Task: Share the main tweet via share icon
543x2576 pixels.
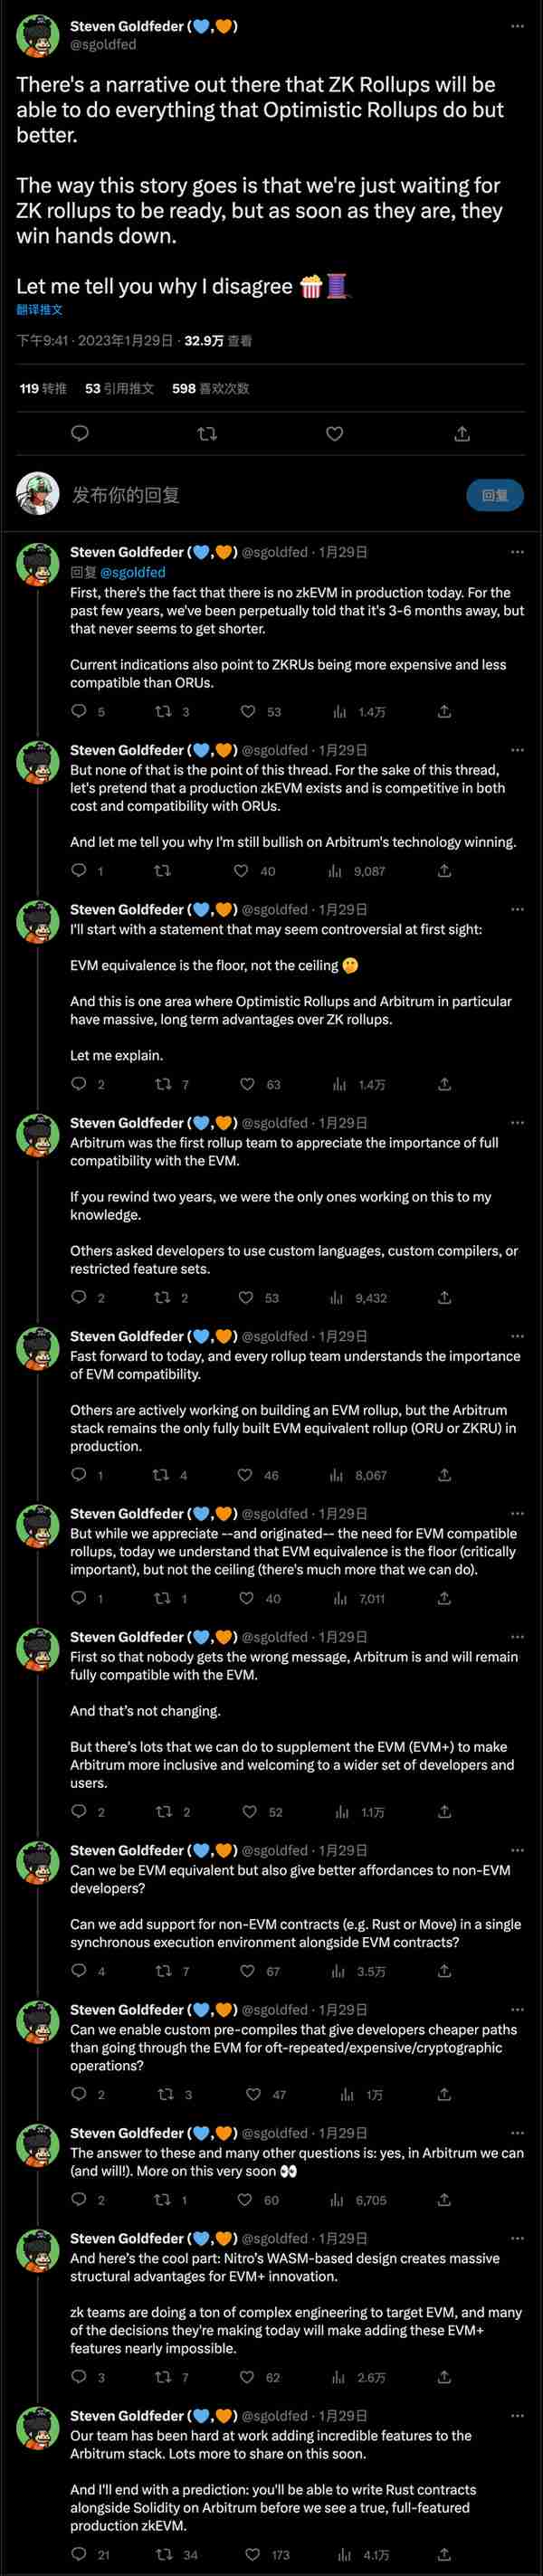Action: pos(462,433)
